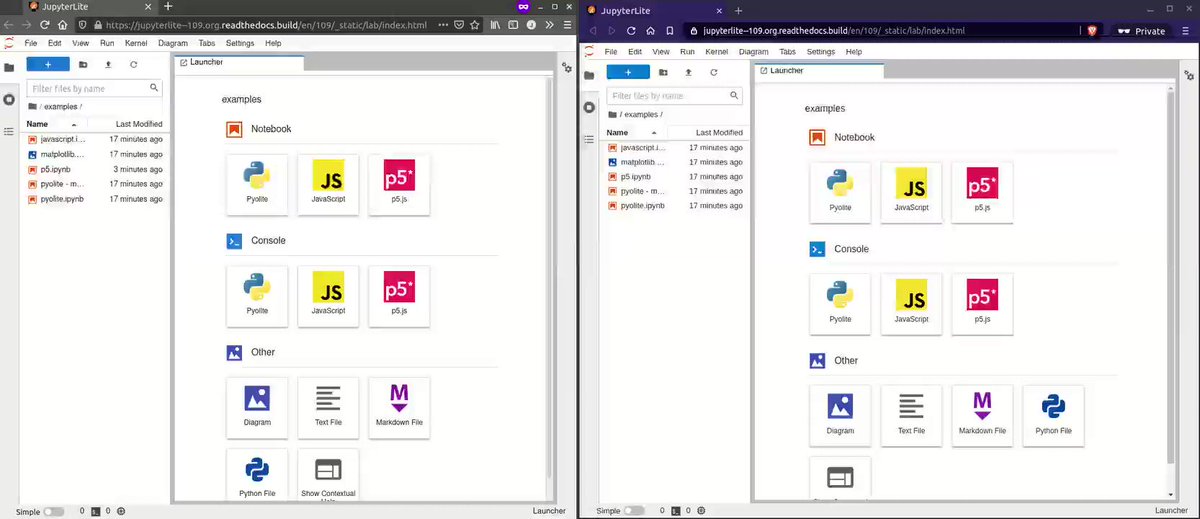This screenshot has height=519, width=1200.
Task: Open pyolite.ipynb file in right Brave window
Action: 675,205
